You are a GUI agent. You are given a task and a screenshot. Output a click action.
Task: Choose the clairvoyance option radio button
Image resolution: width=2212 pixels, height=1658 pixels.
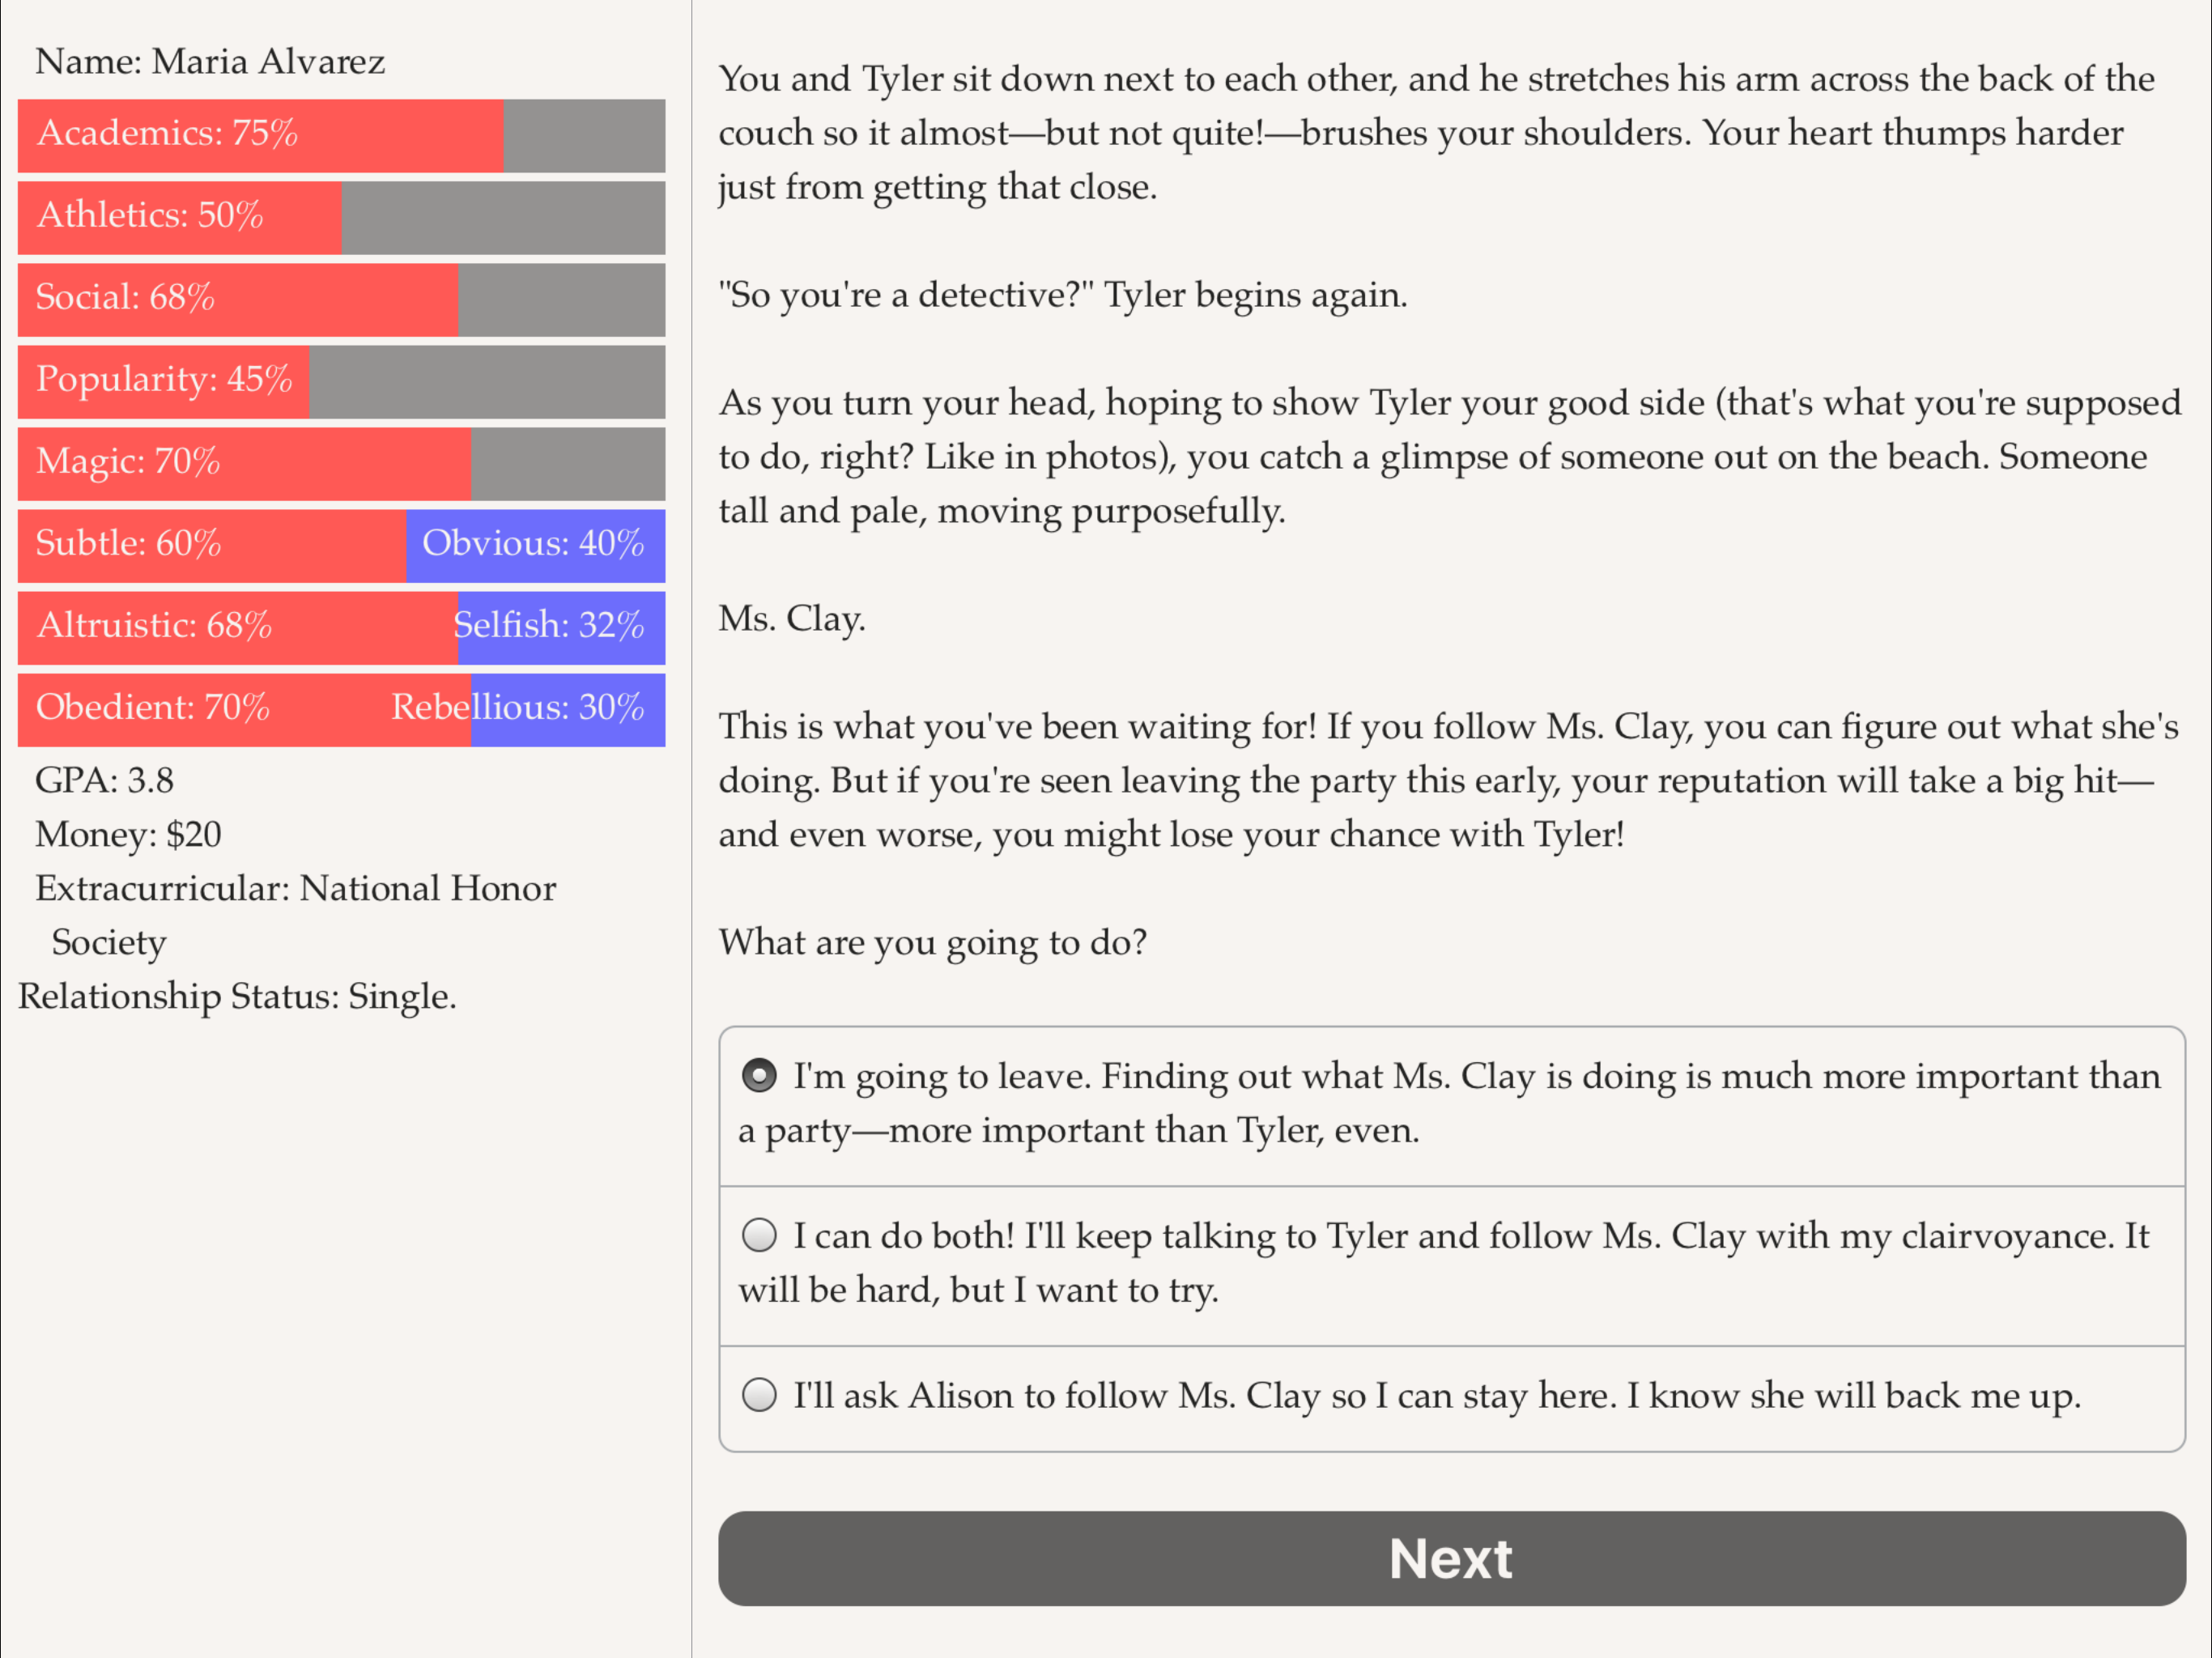pos(759,1235)
